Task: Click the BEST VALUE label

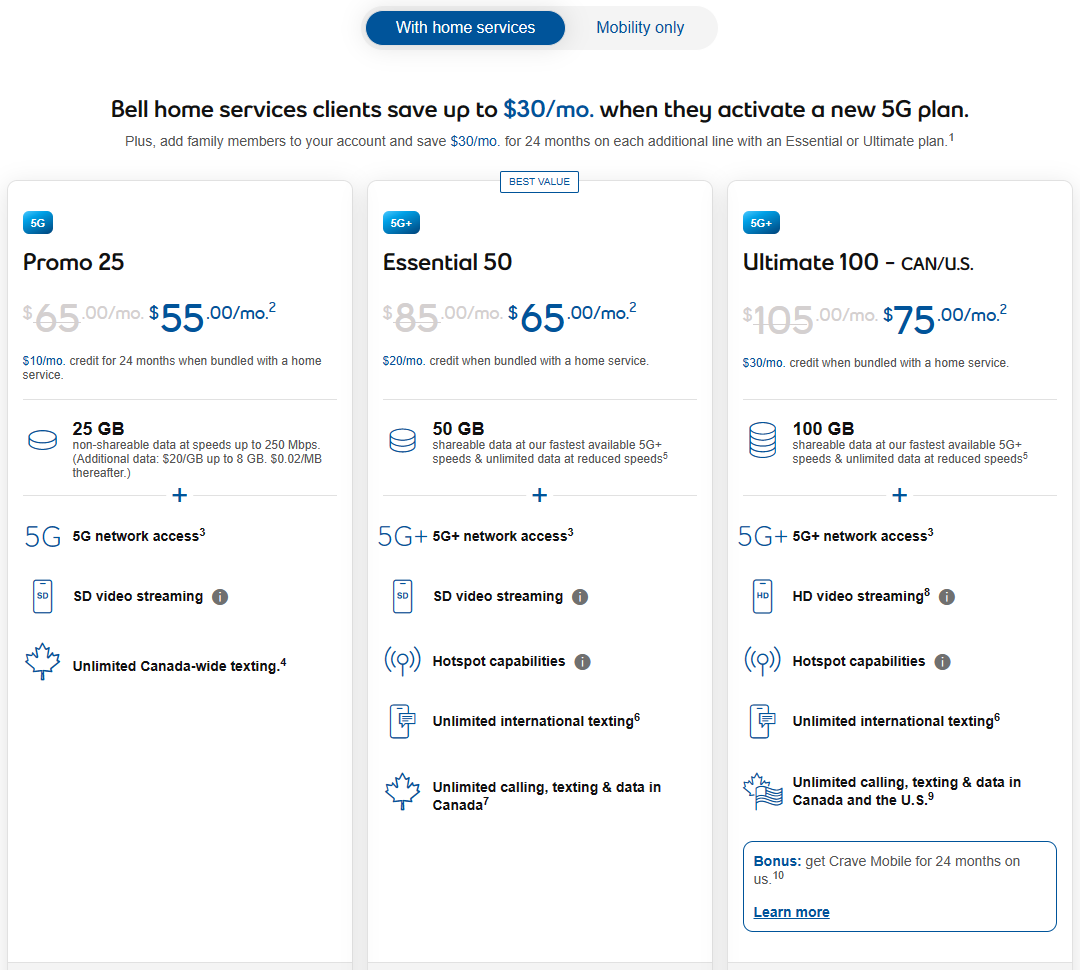Action: [x=539, y=182]
